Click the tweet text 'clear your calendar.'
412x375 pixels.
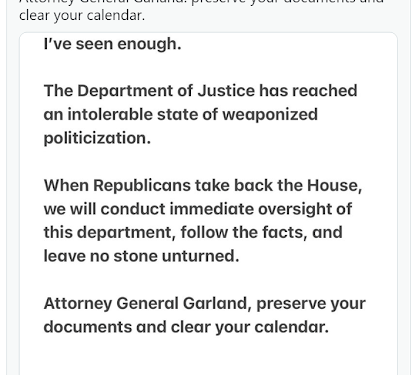coord(82,16)
